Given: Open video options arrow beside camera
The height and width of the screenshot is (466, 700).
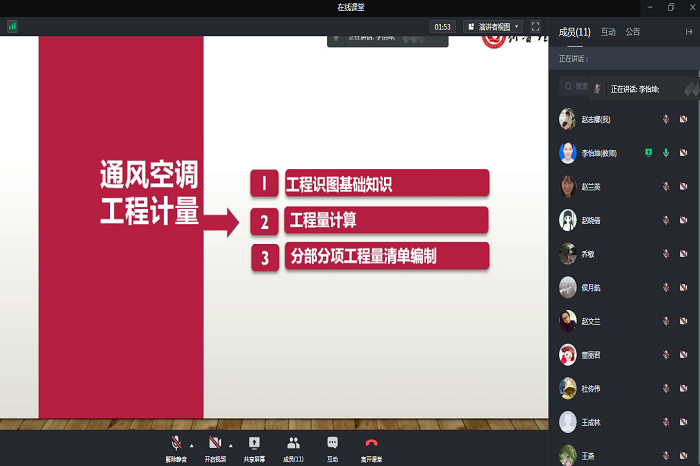Looking at the screenshot, I should click(230, 445).
